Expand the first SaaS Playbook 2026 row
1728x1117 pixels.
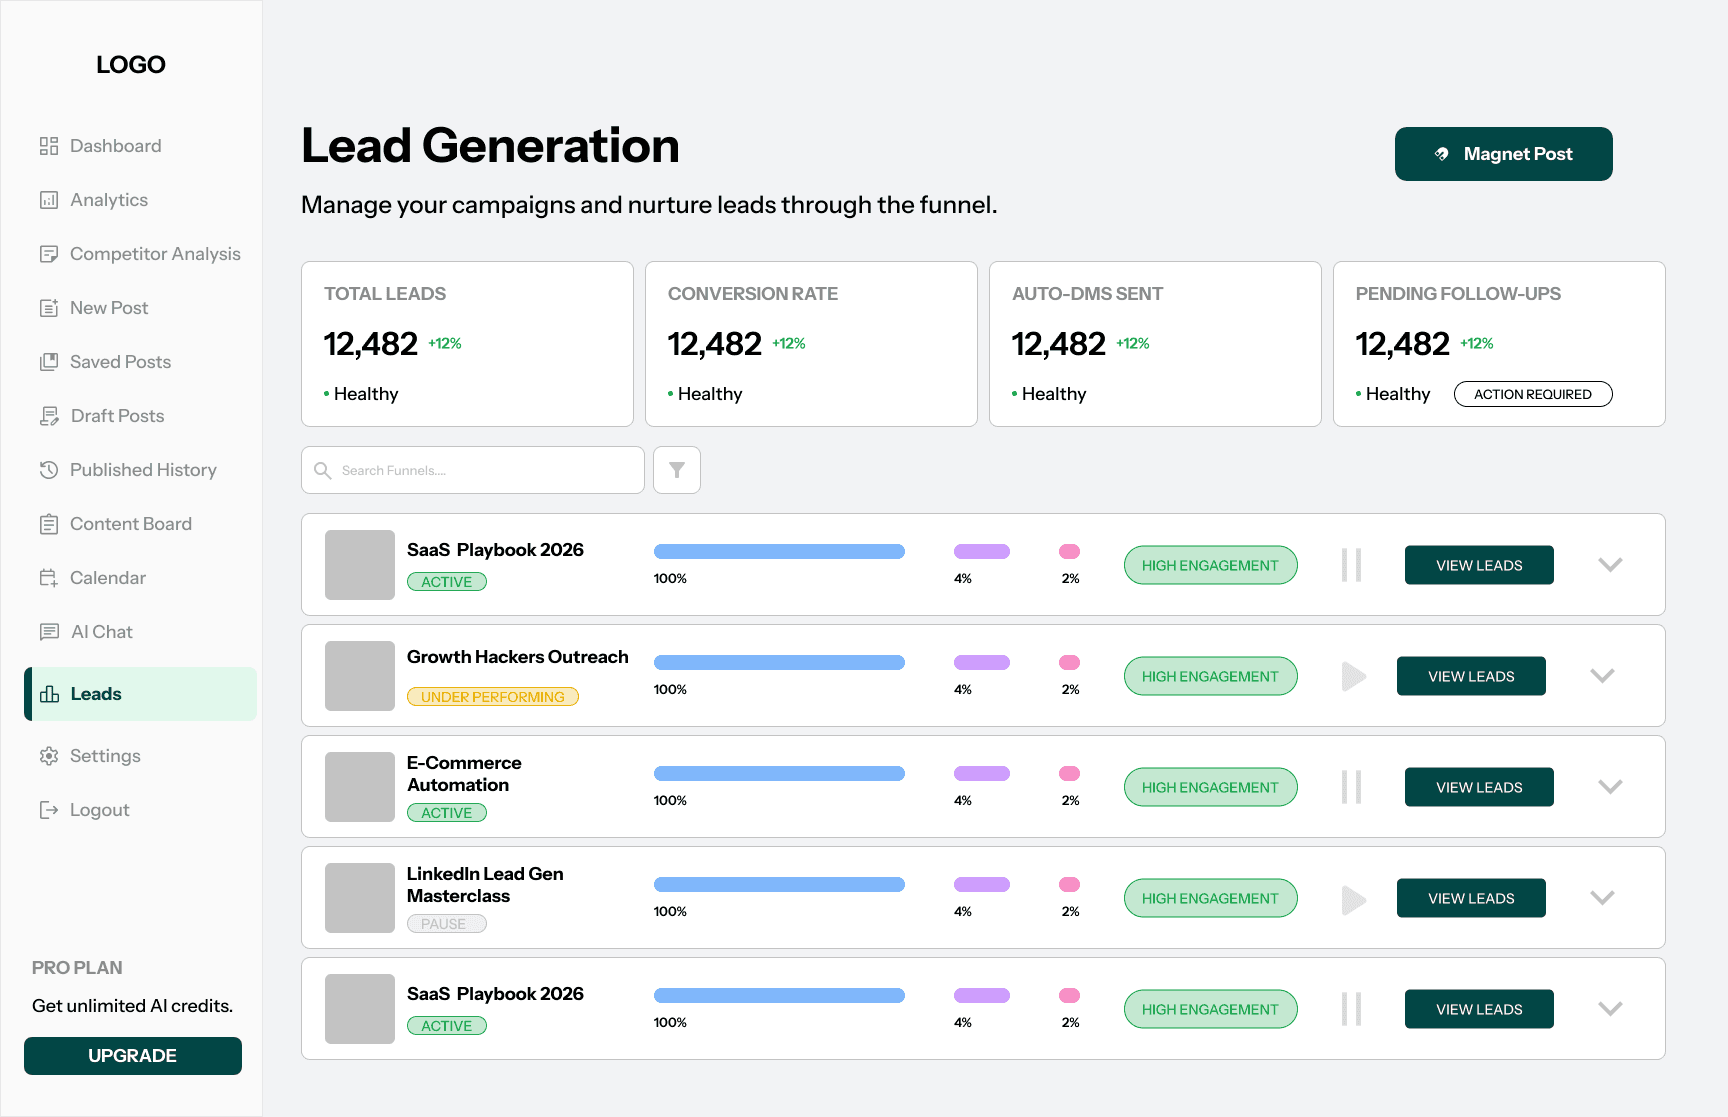[1610, 565]
